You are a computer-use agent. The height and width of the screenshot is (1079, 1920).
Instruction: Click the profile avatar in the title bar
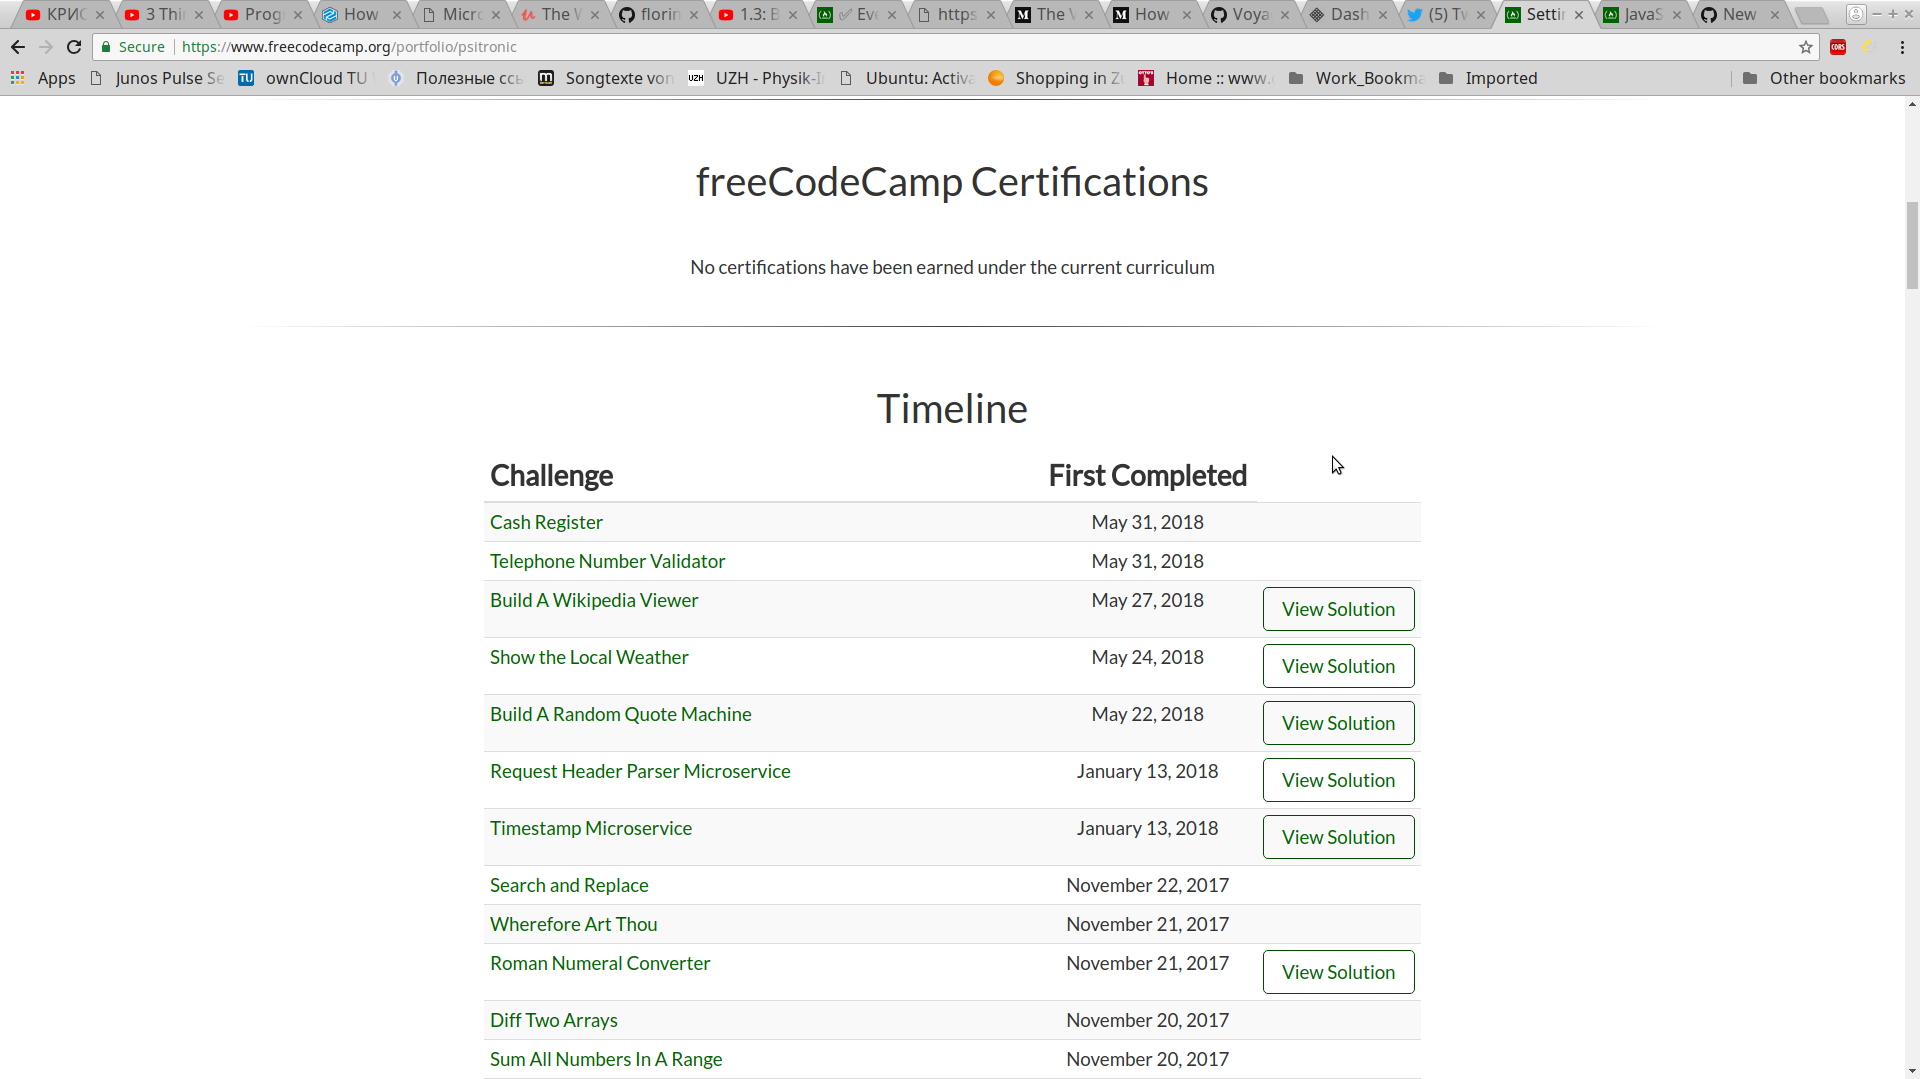point(1858,15)
